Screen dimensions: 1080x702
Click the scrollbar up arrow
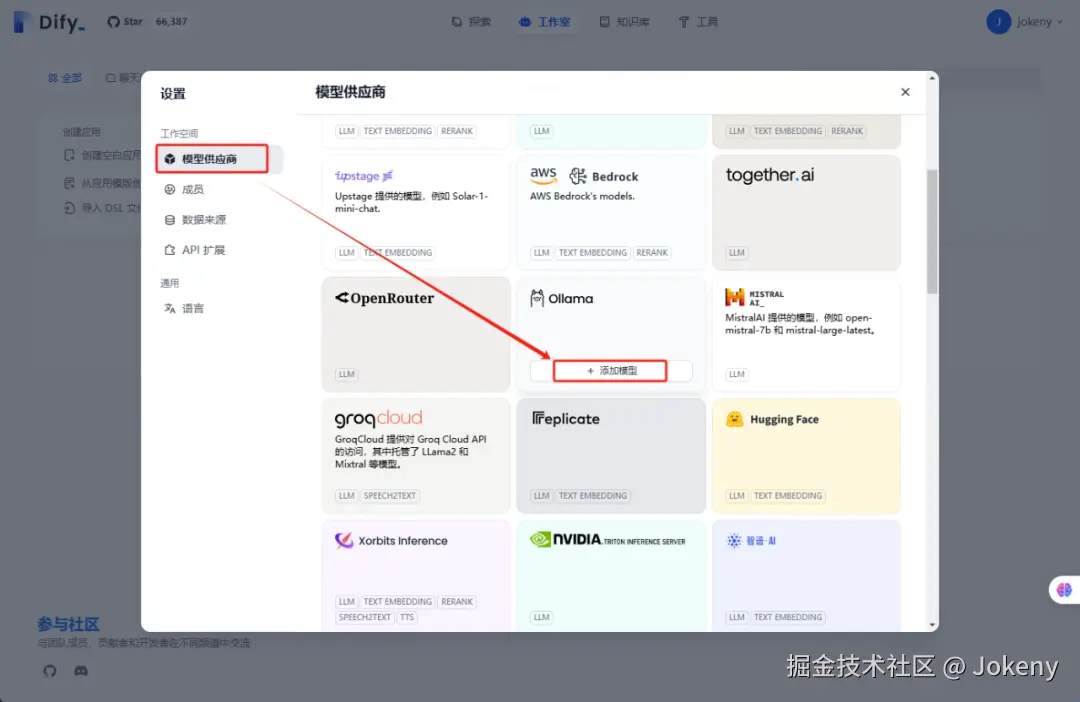tap(932, 78)
